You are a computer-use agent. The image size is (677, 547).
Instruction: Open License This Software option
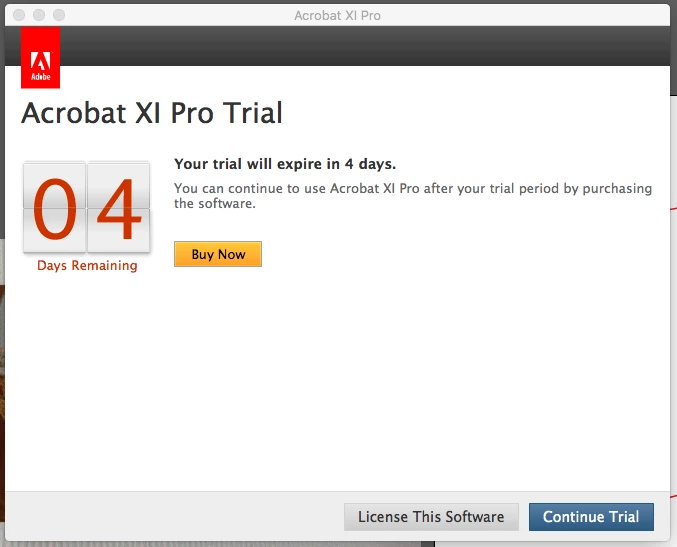pyautogui.click(x=431, y=517)
